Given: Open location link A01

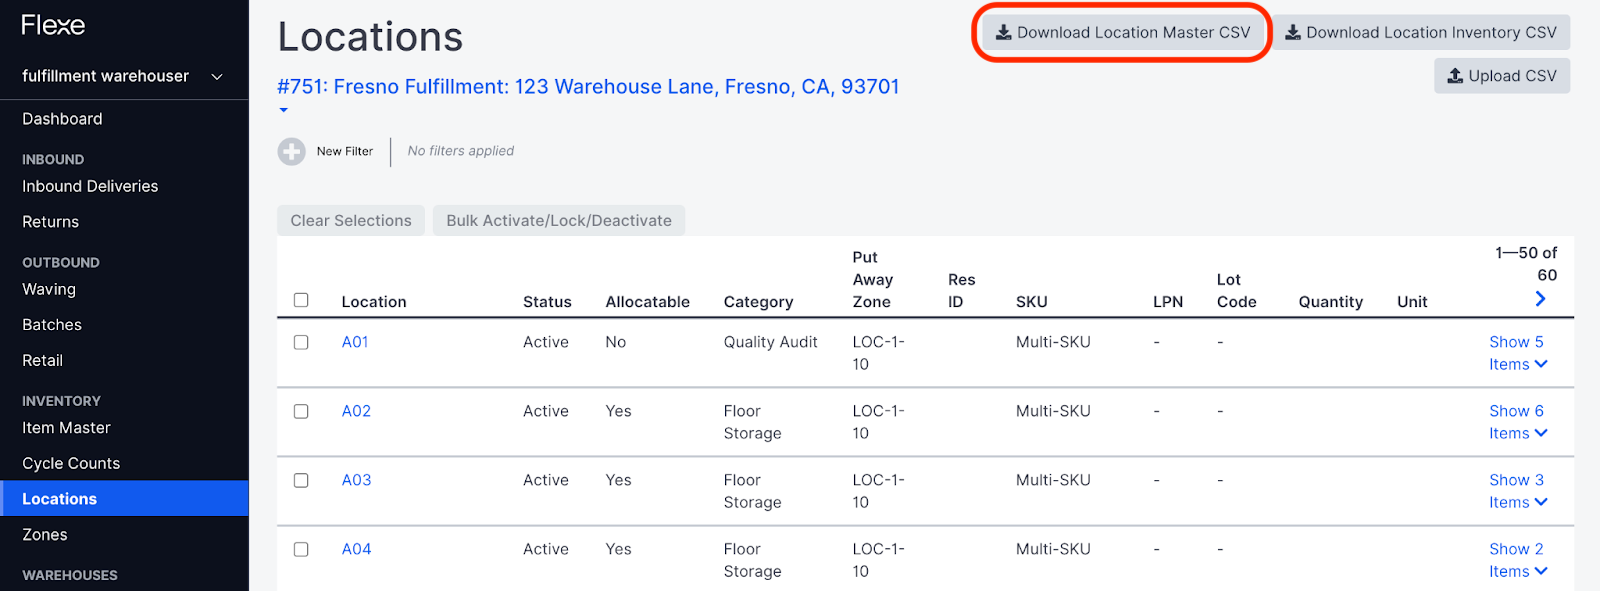Looking at the screenshot, I should coord(355,342).
